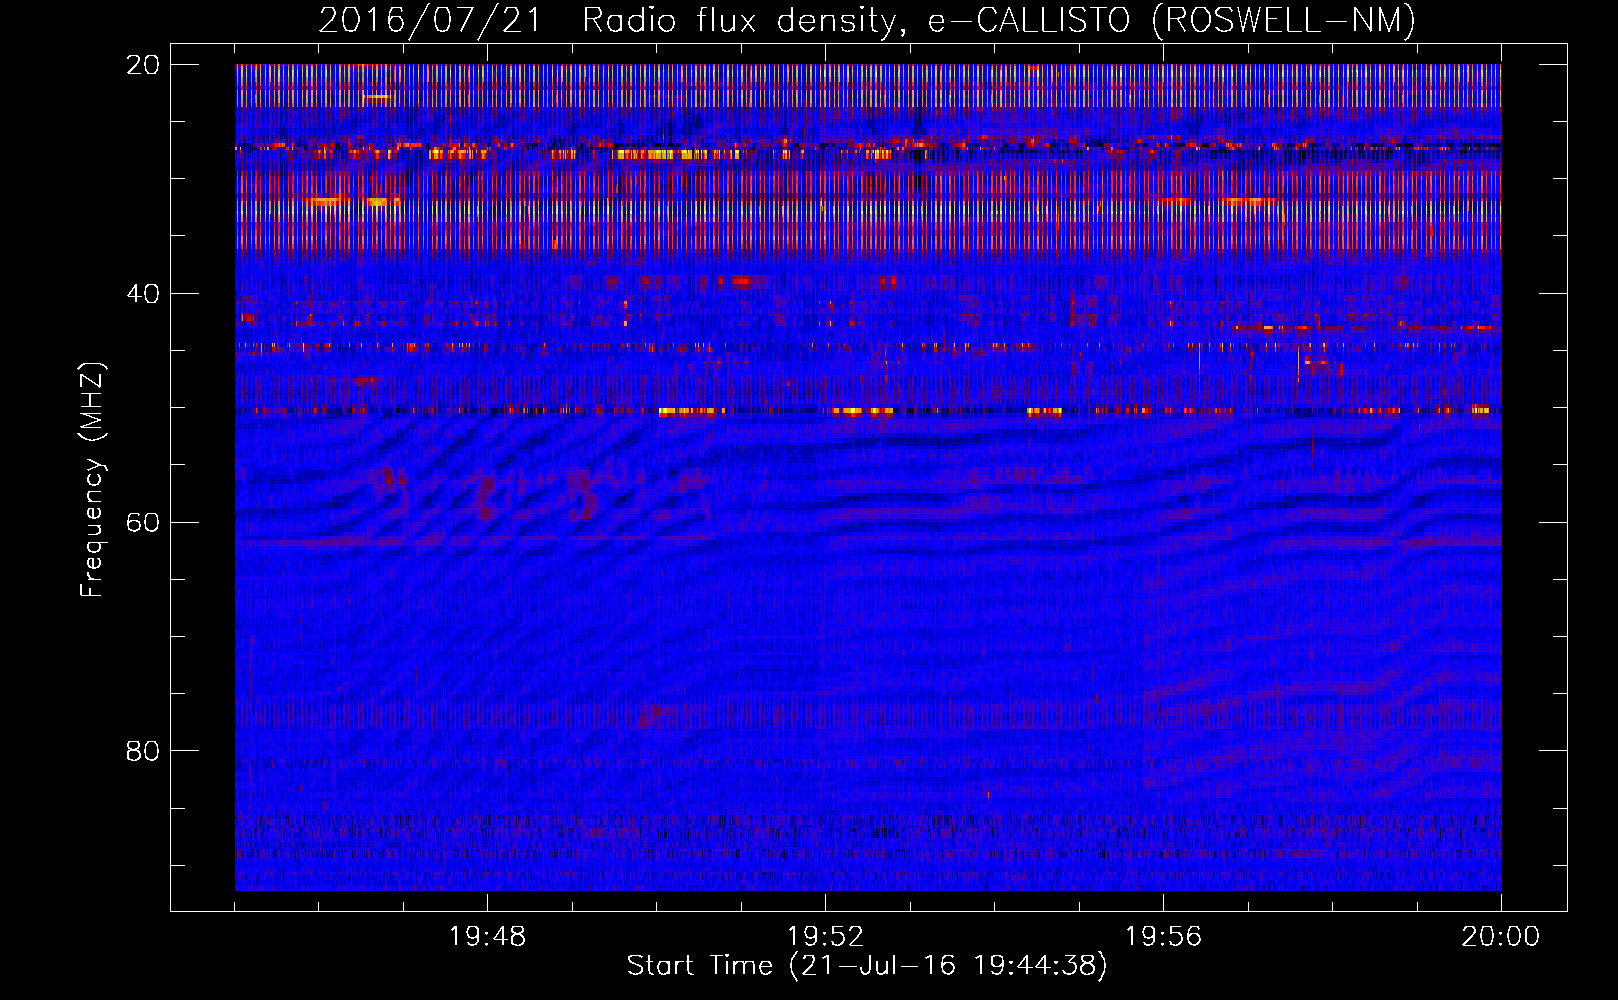Click the 19:56 time tick label
The image size is (1618, 1000).
1163,937
